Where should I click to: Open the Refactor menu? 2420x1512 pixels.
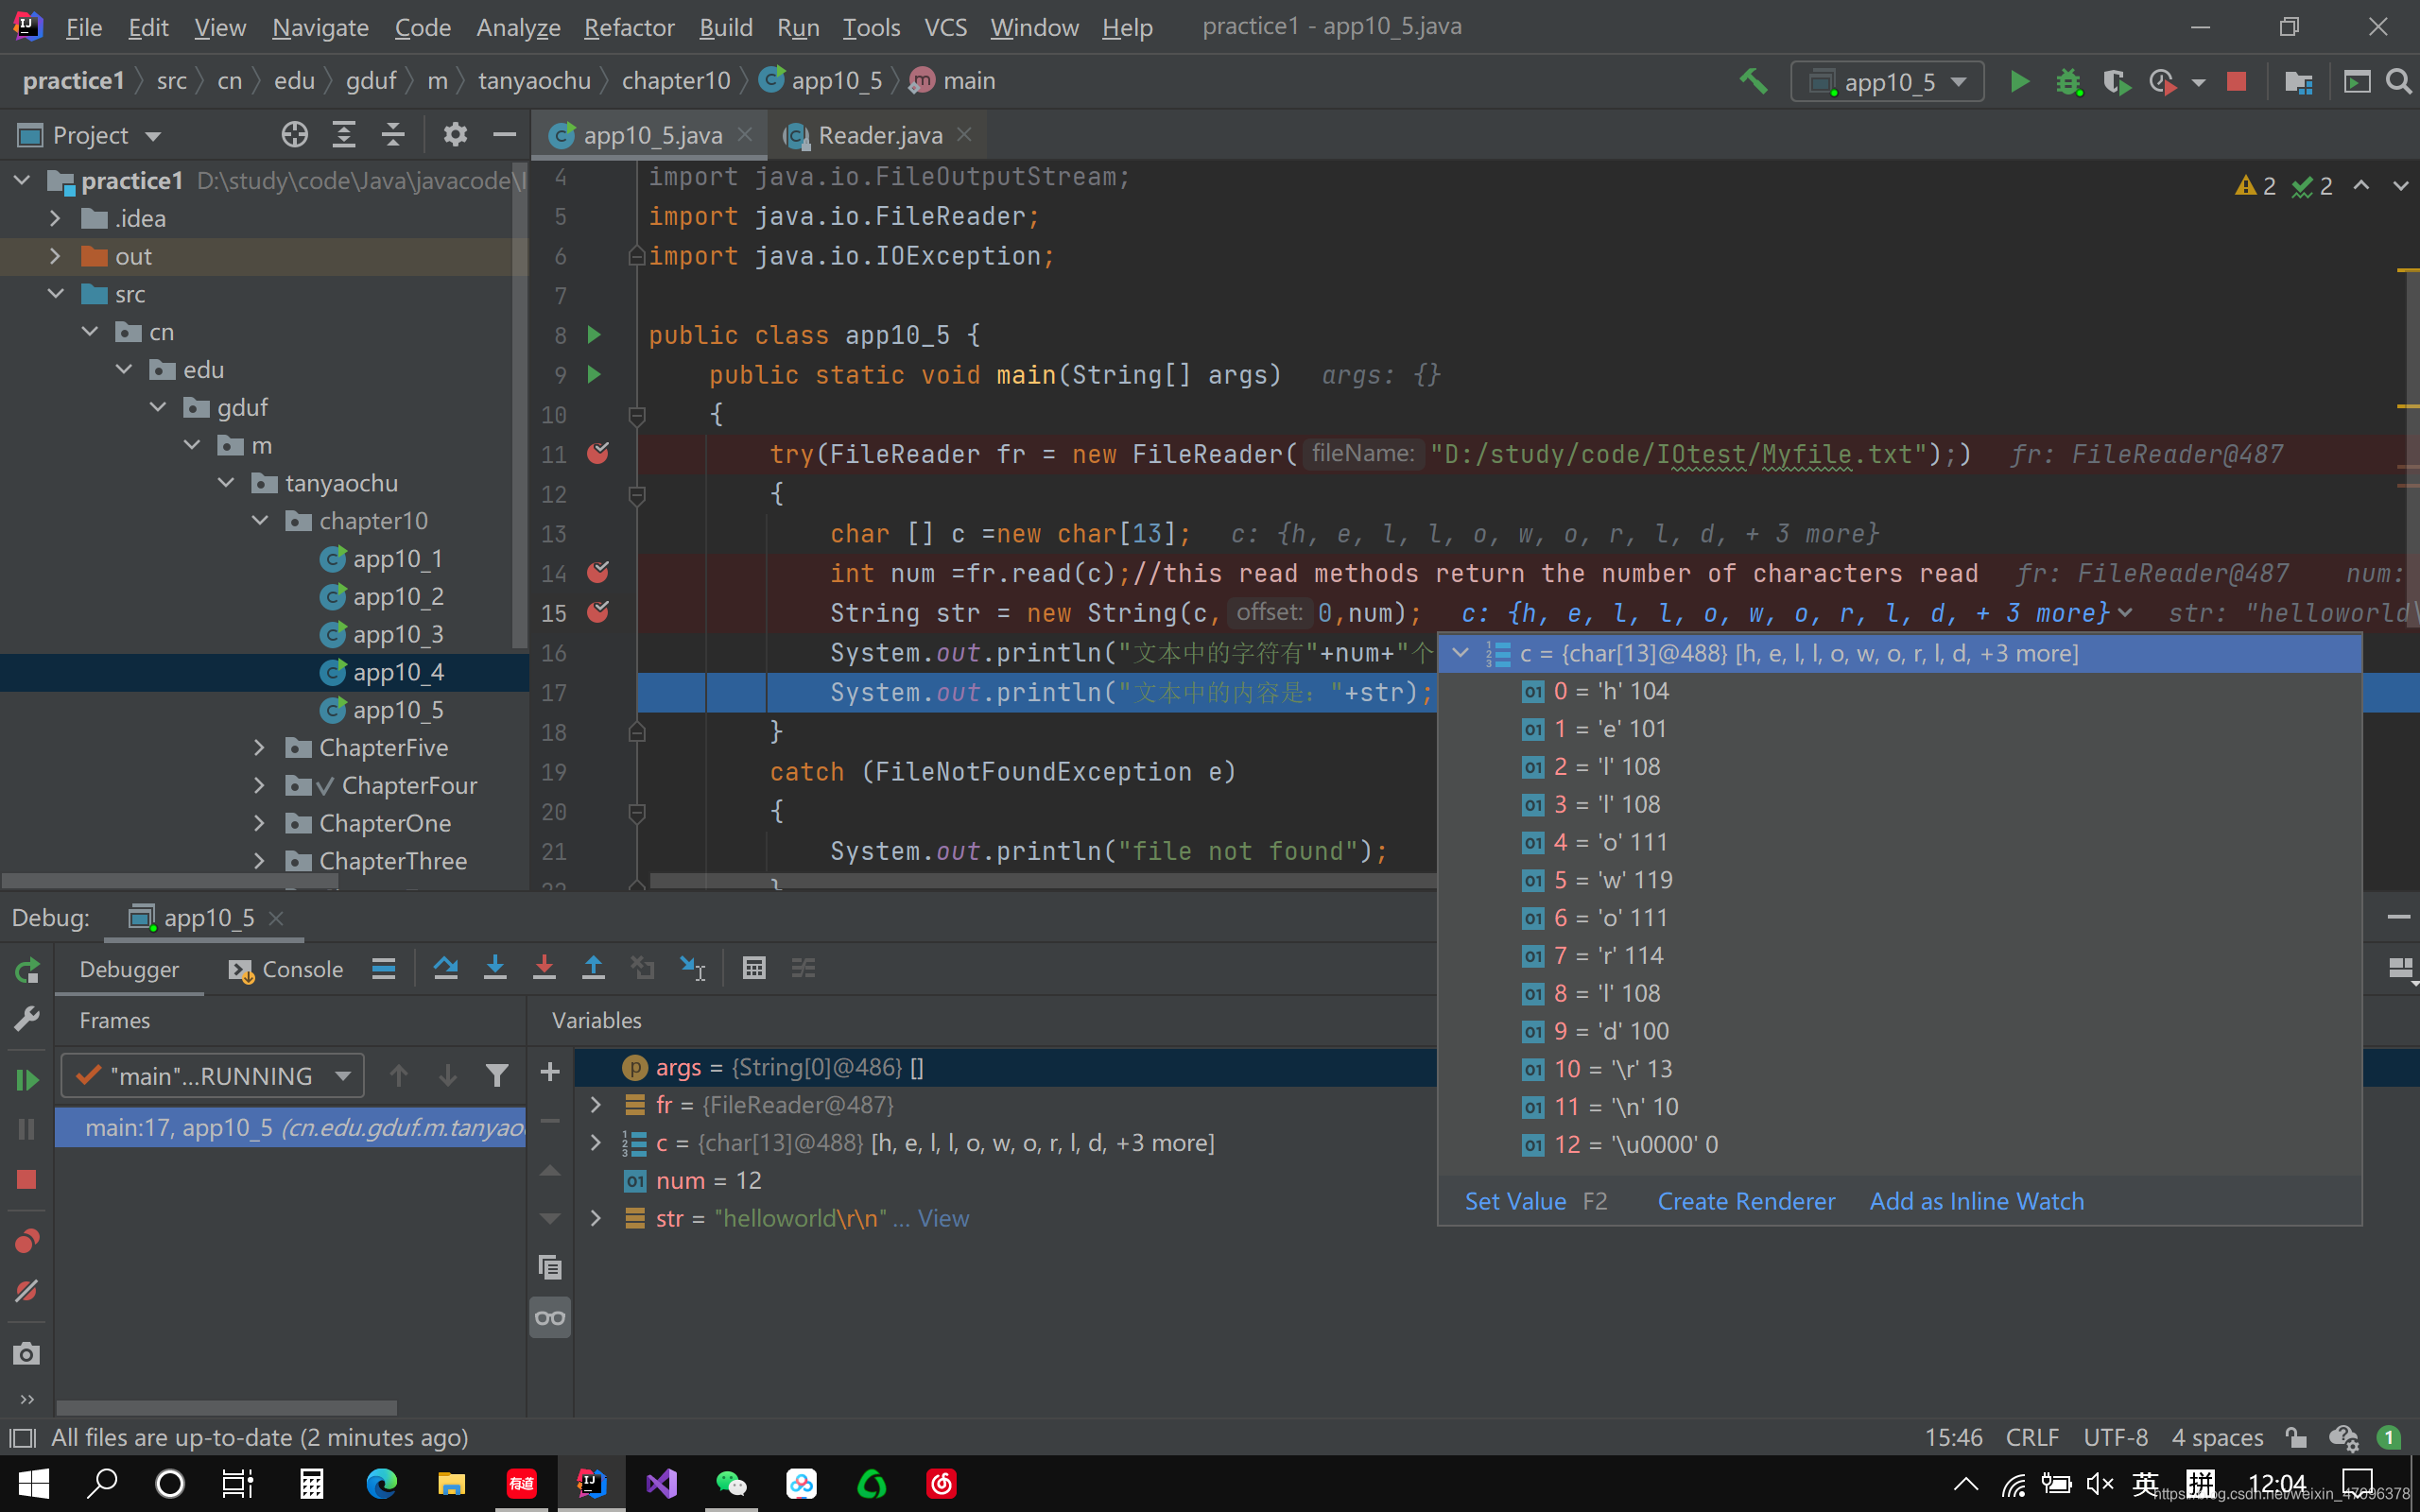(628, 27)
